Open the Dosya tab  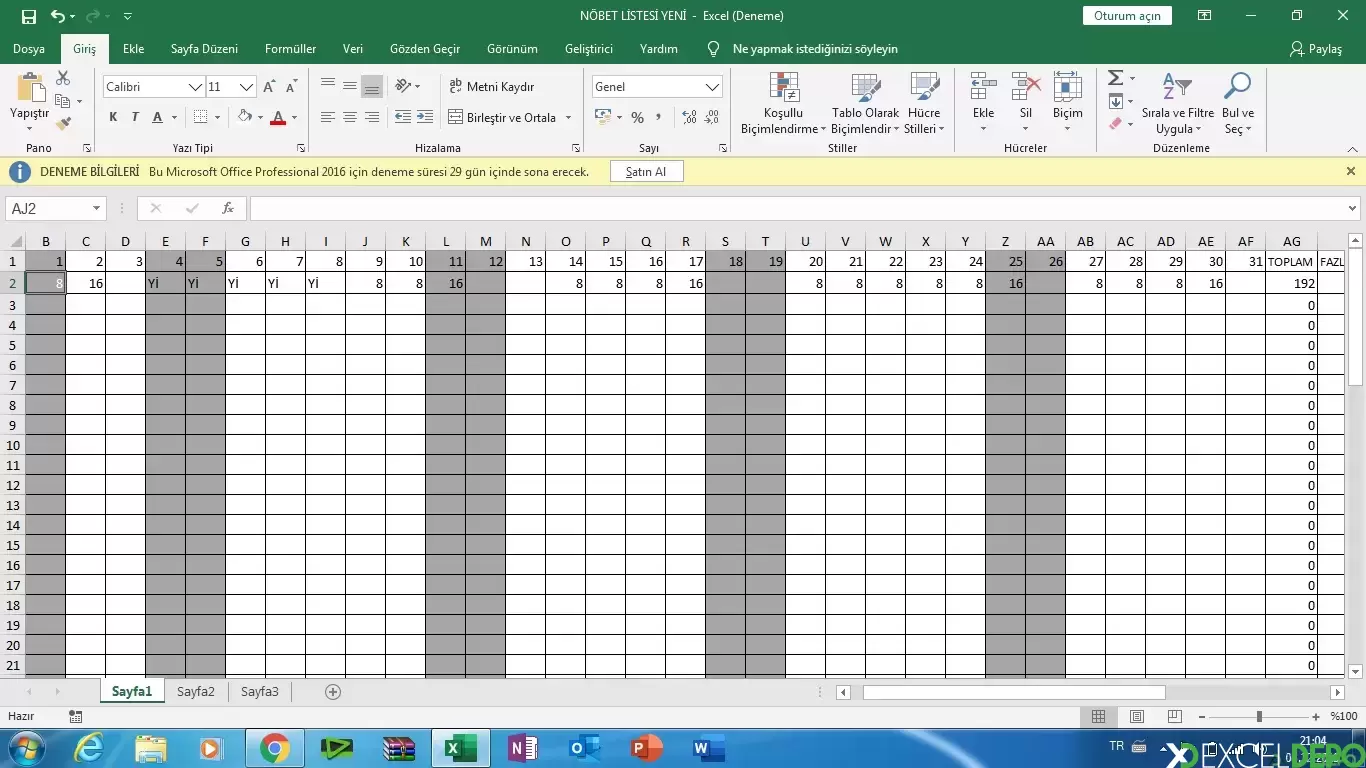[x=29, y=48]
